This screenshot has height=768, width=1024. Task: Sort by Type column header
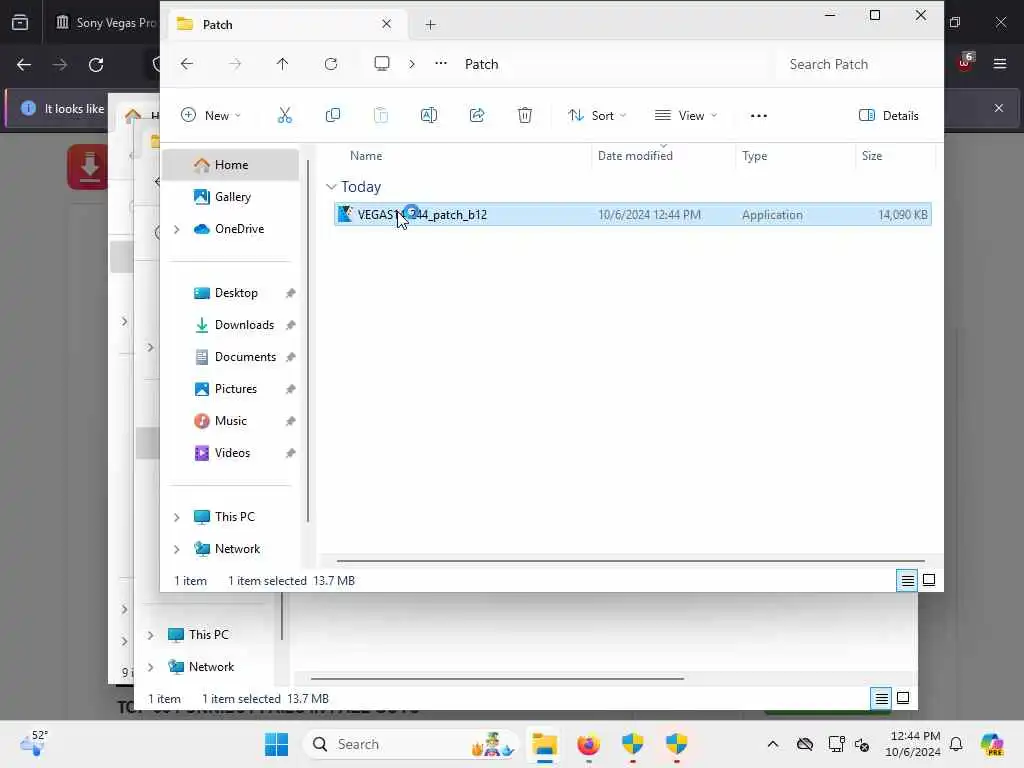754,156
